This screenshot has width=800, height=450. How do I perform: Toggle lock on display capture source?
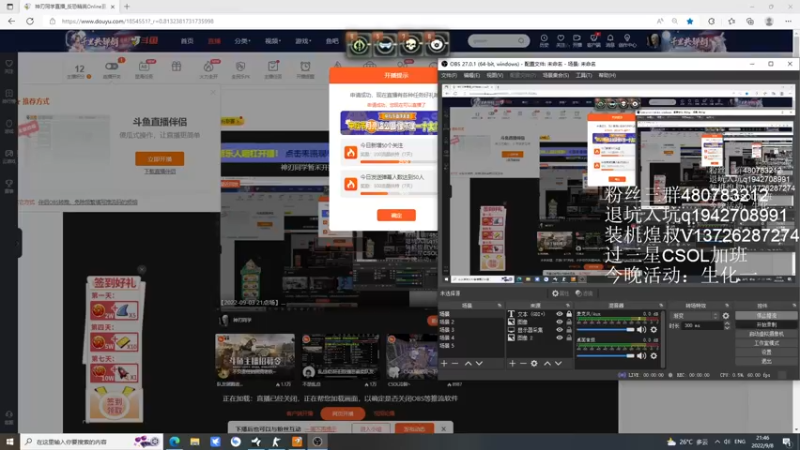[568, 330]
